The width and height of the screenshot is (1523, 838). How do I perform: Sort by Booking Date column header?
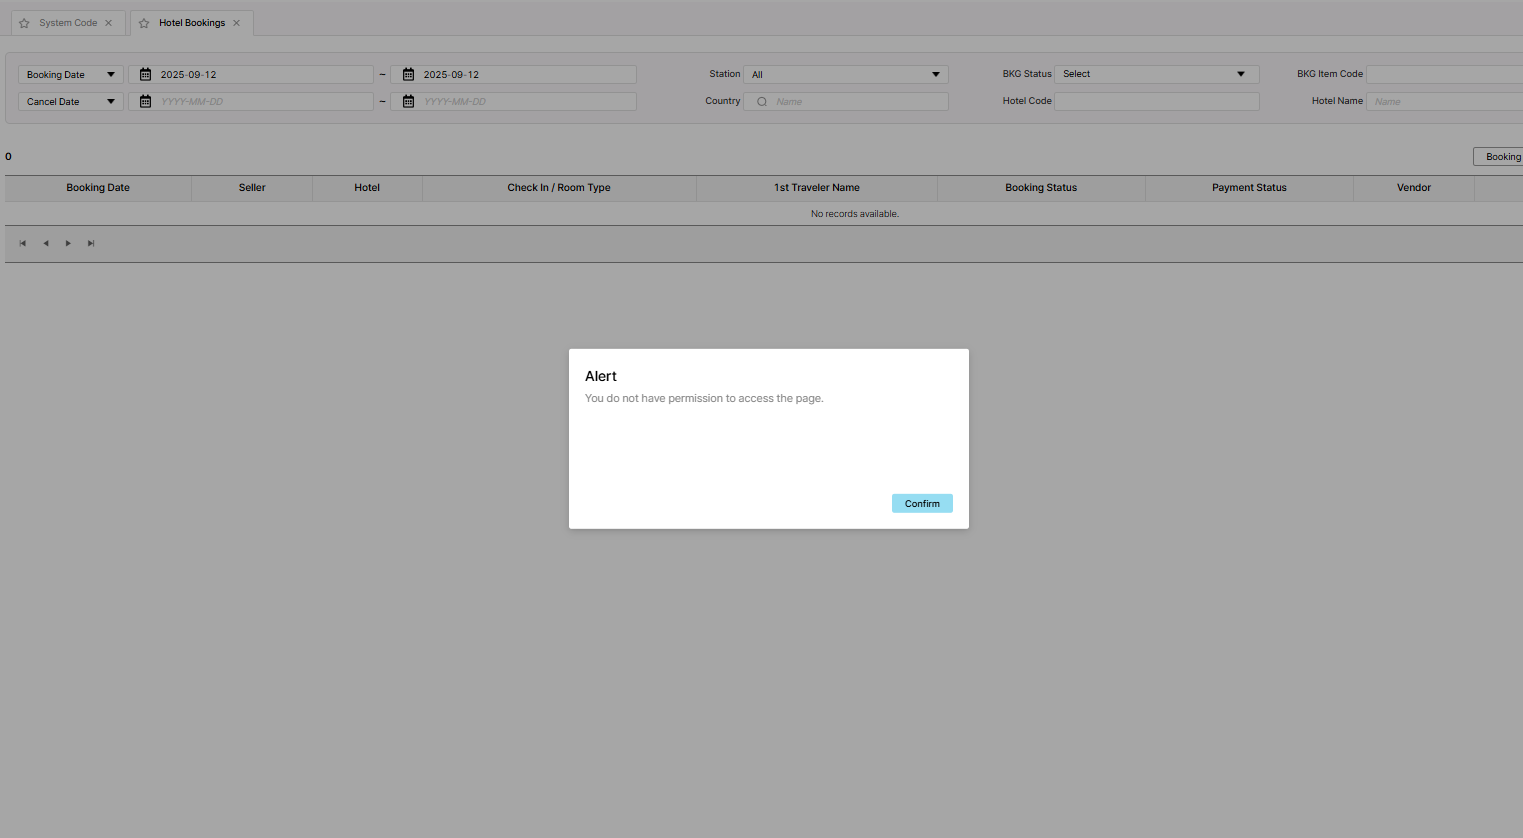coord(98,188)
